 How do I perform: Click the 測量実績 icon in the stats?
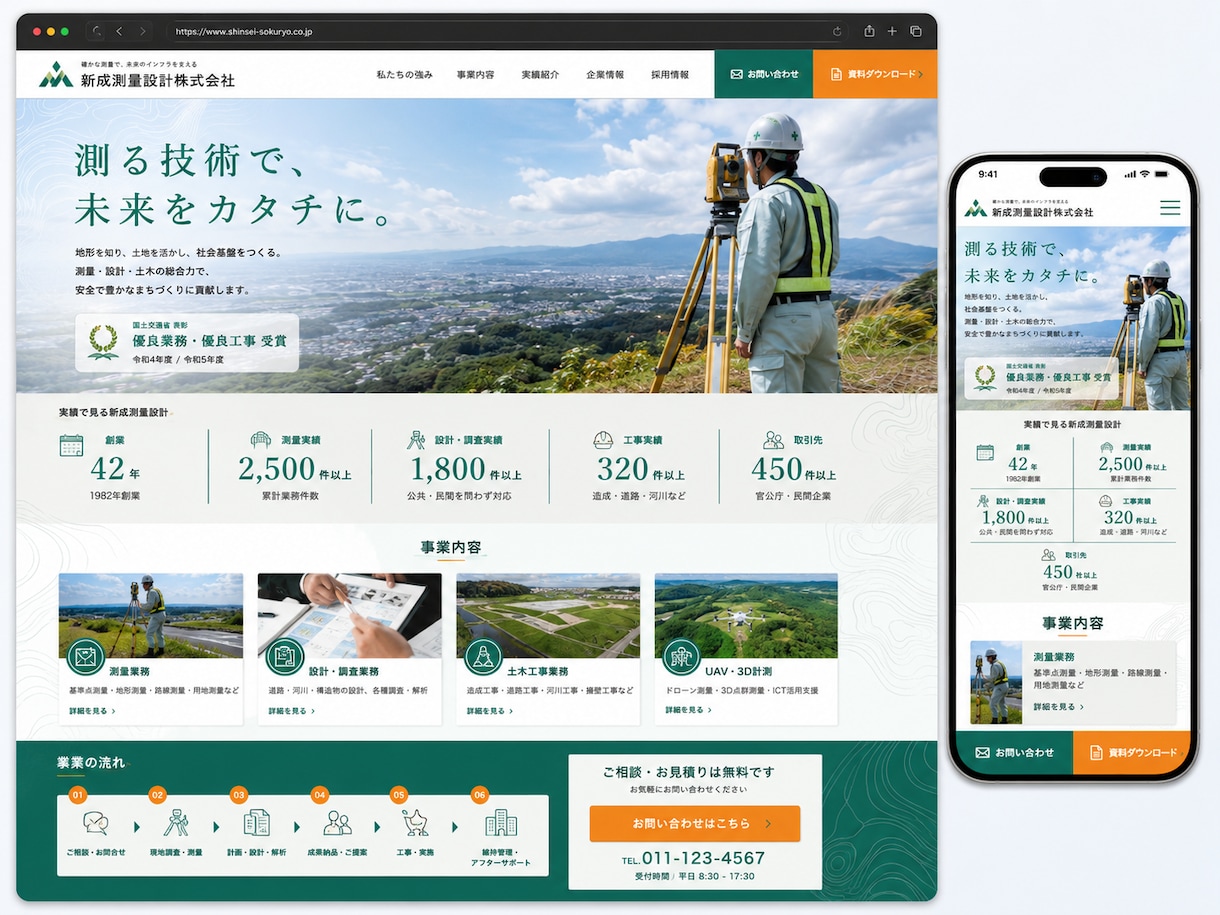[x=261, y=440]
